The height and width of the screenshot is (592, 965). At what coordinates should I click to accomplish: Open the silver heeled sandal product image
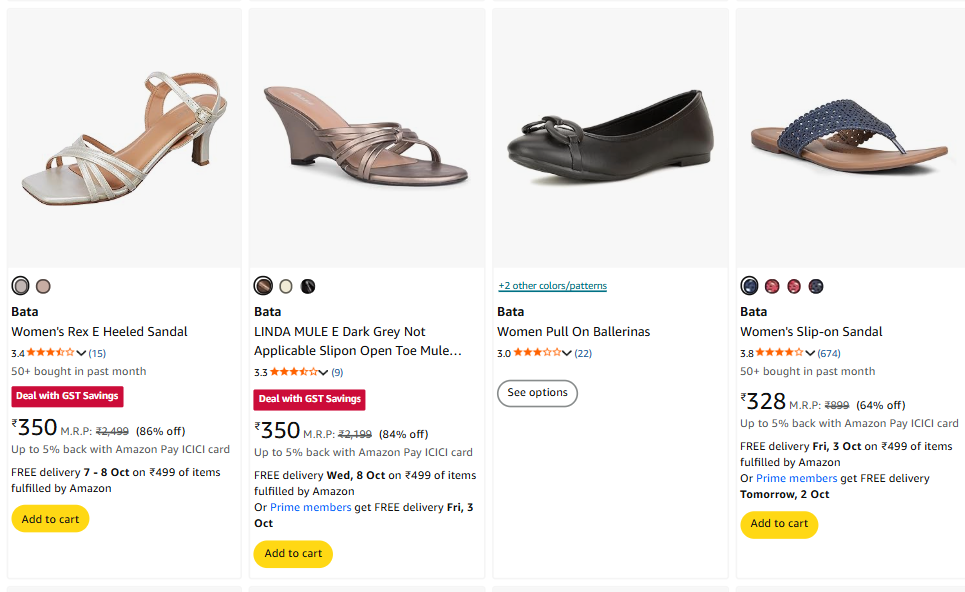[124, 137]
